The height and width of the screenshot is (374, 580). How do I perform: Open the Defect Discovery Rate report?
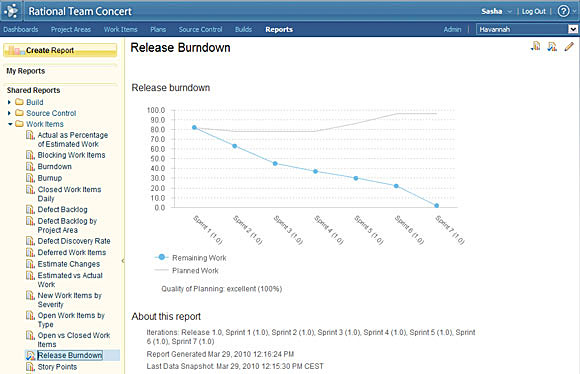(74, 241)
